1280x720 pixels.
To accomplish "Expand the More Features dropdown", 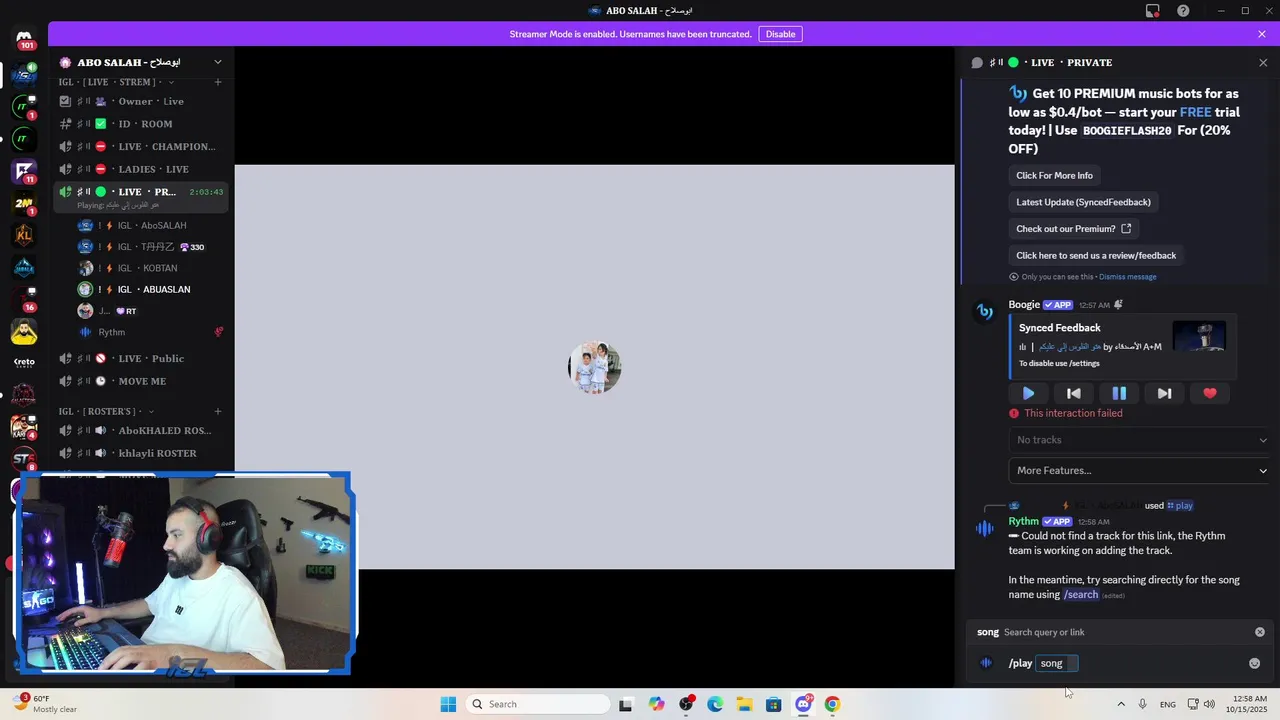I will (1139, 470).
